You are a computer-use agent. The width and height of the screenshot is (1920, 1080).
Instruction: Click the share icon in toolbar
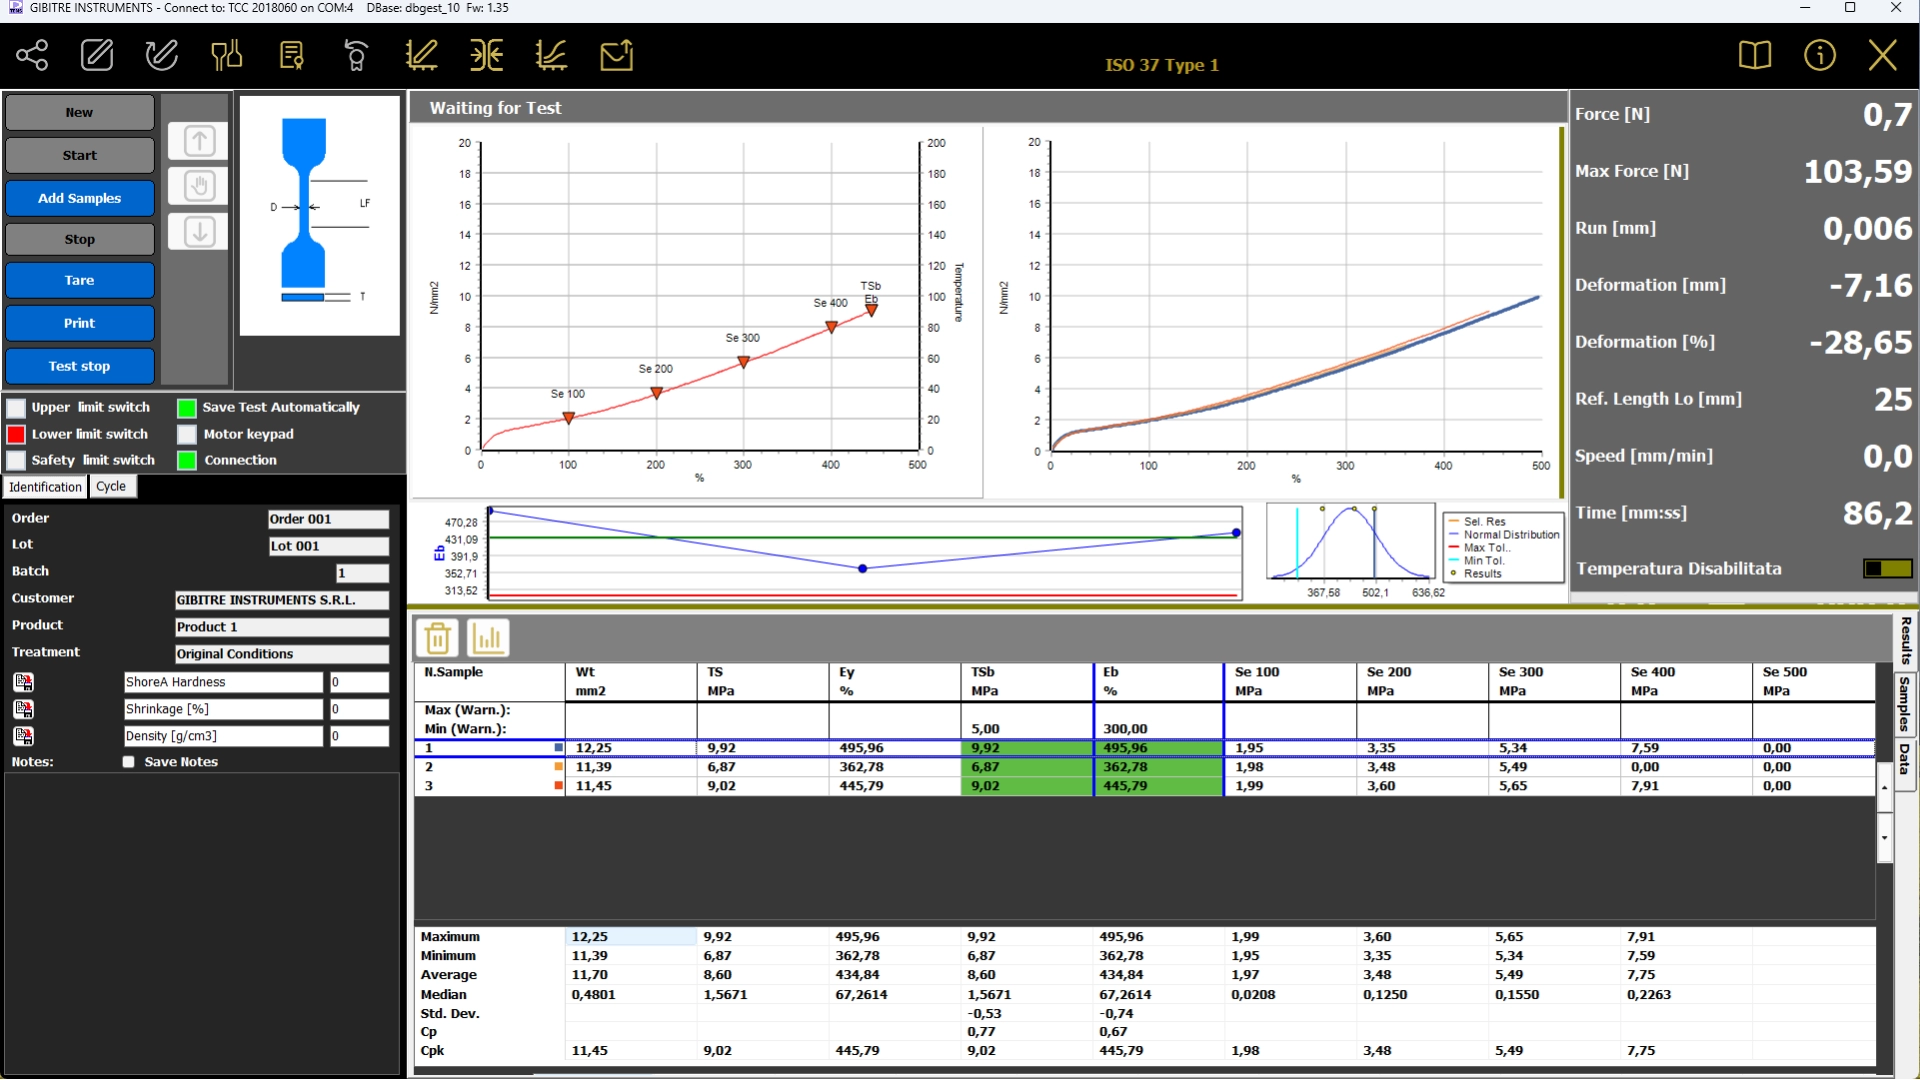coord(32,55)
